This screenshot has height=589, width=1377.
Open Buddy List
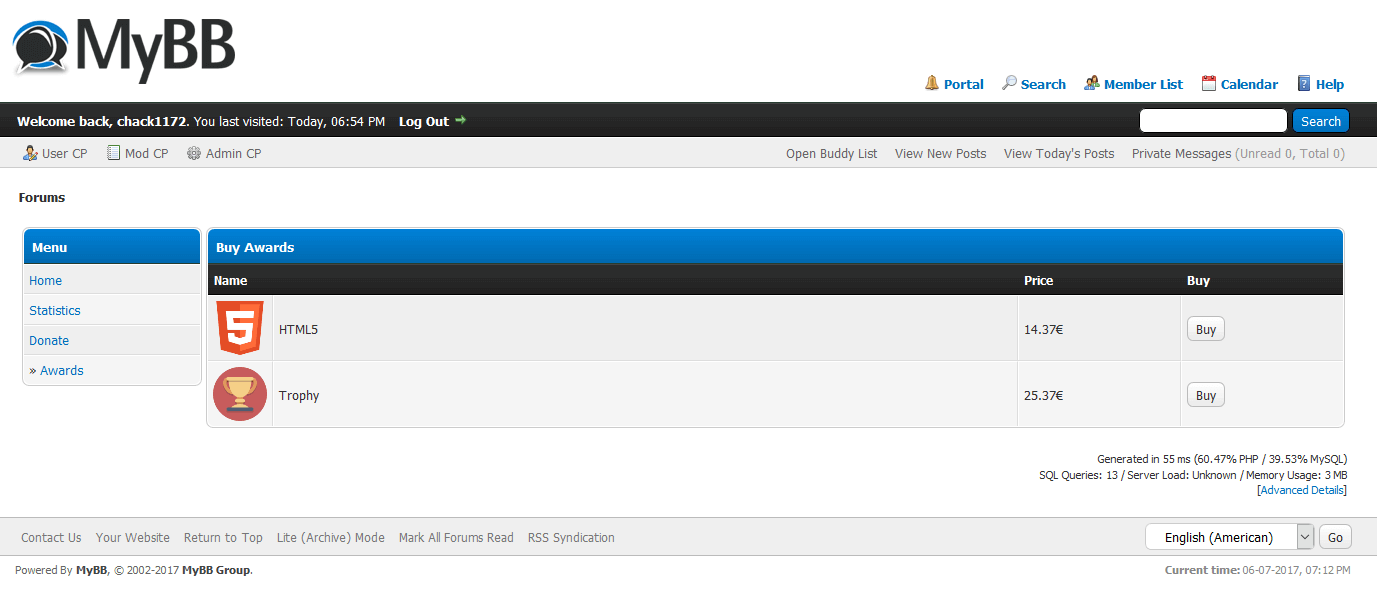[x=831, y=153]
